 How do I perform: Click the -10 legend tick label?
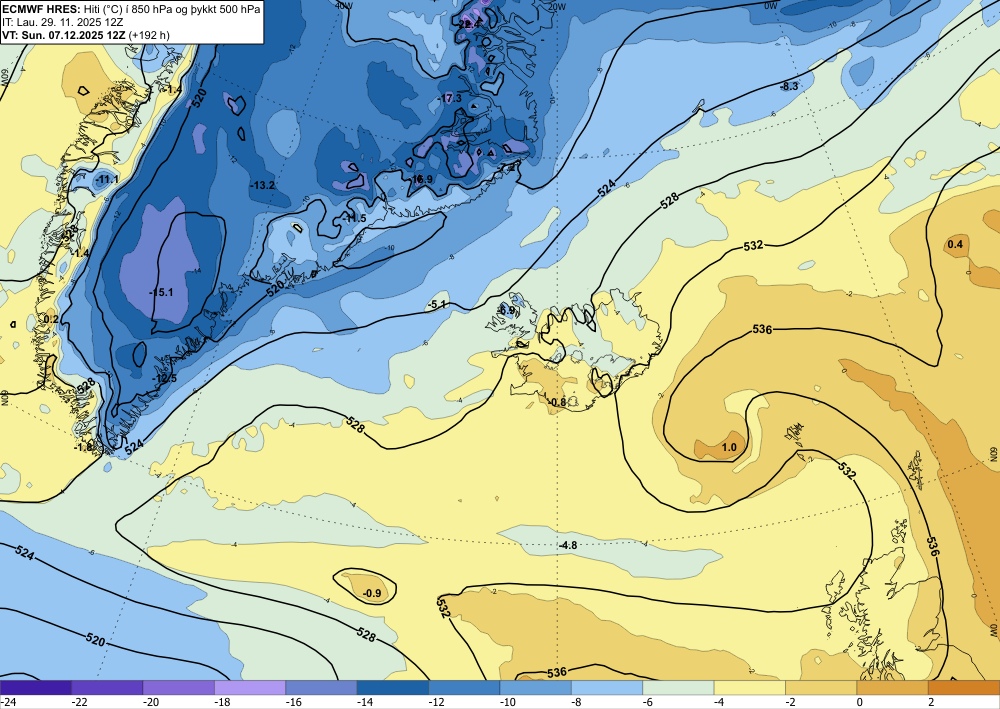pos(507,702)
